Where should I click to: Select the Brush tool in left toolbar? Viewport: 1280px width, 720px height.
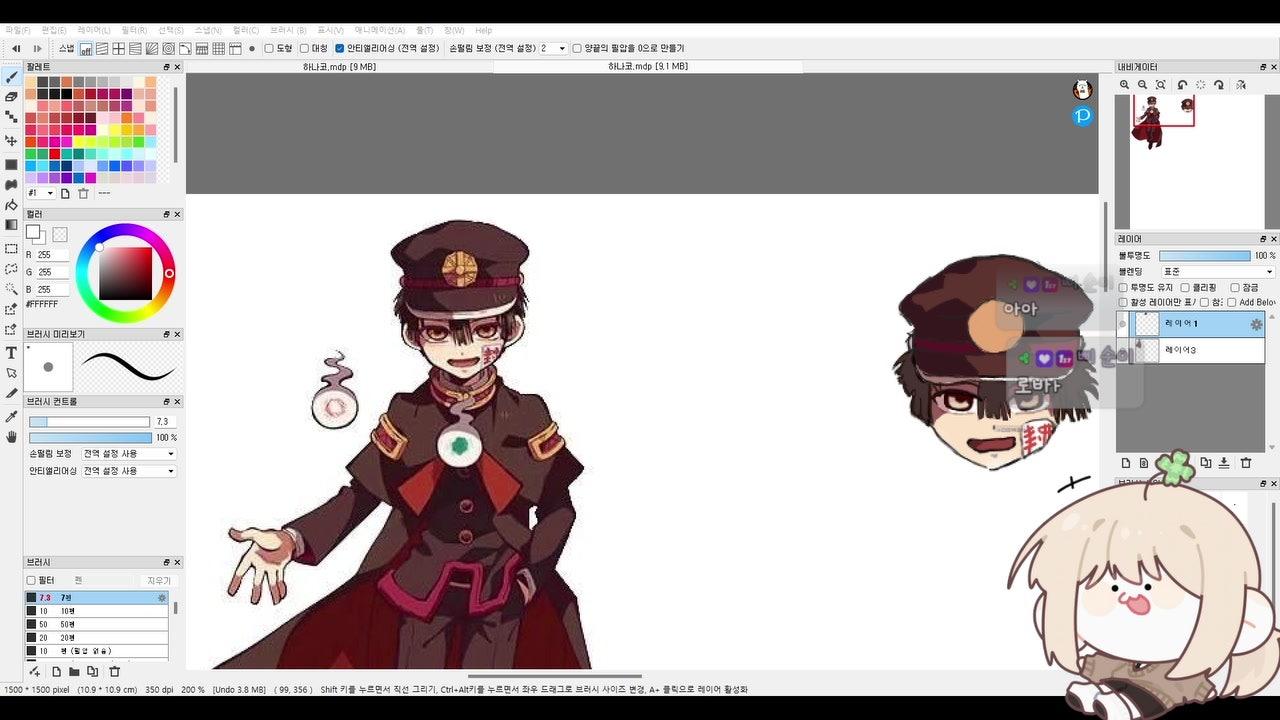point(11,77)
